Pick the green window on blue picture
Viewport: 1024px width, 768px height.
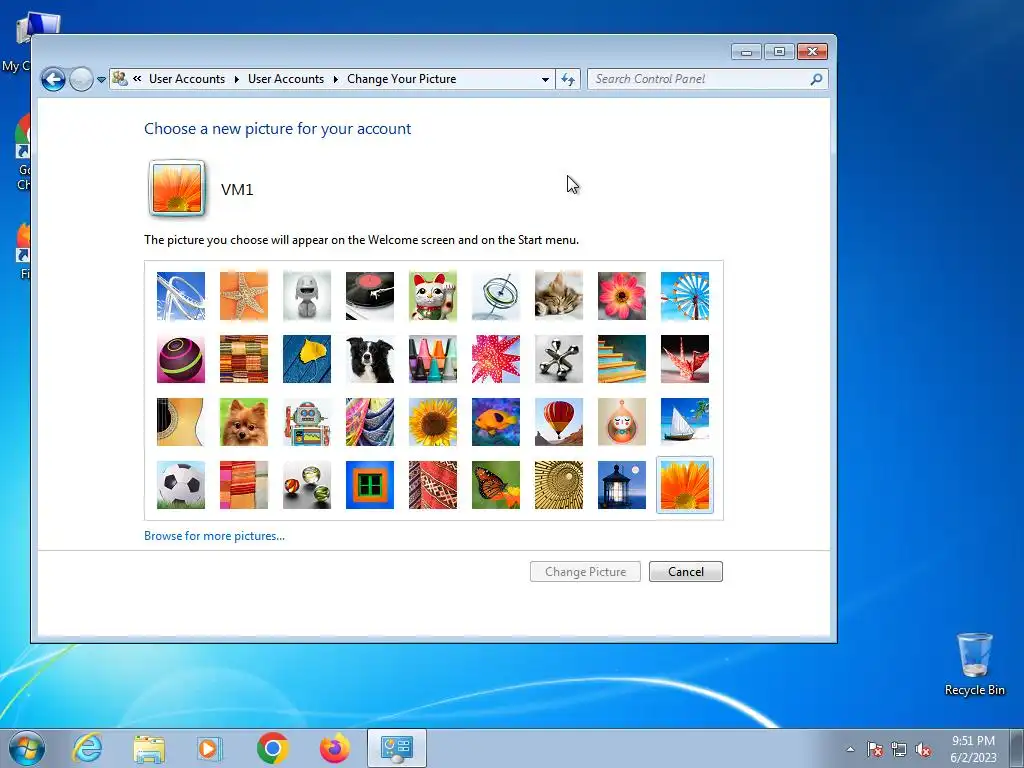370,485
